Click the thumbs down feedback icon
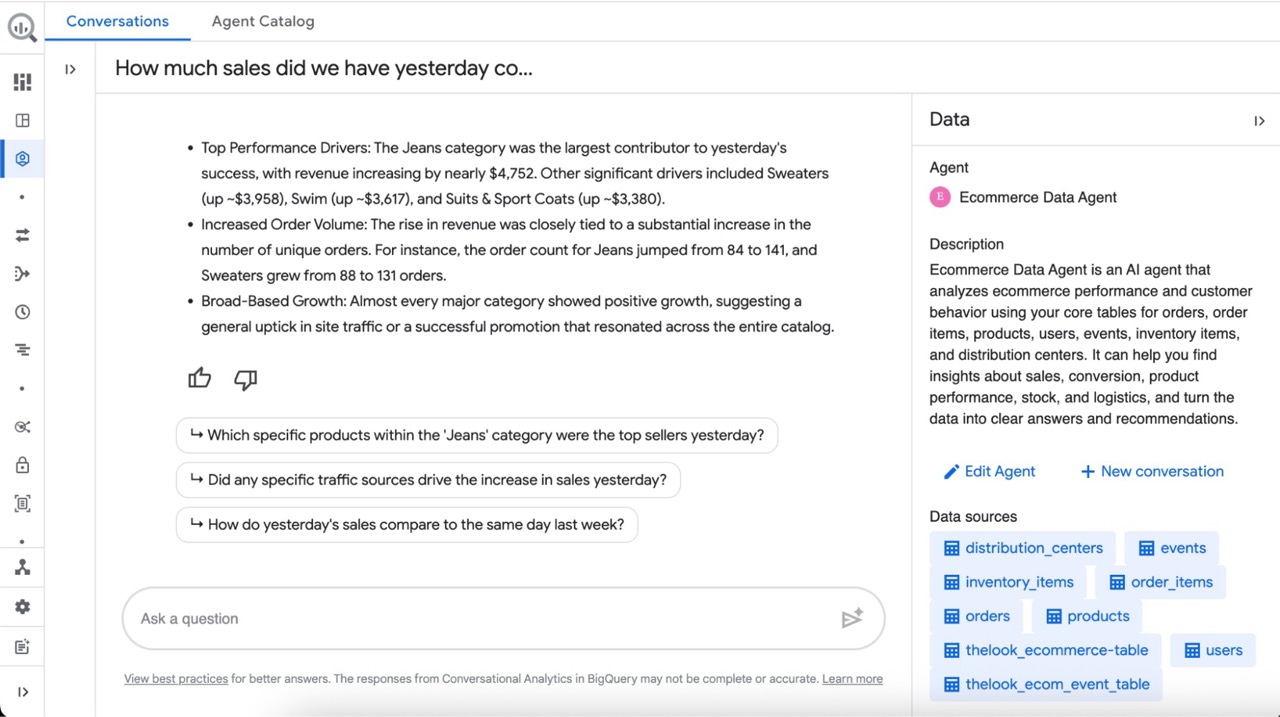 [x=245, y=379]
